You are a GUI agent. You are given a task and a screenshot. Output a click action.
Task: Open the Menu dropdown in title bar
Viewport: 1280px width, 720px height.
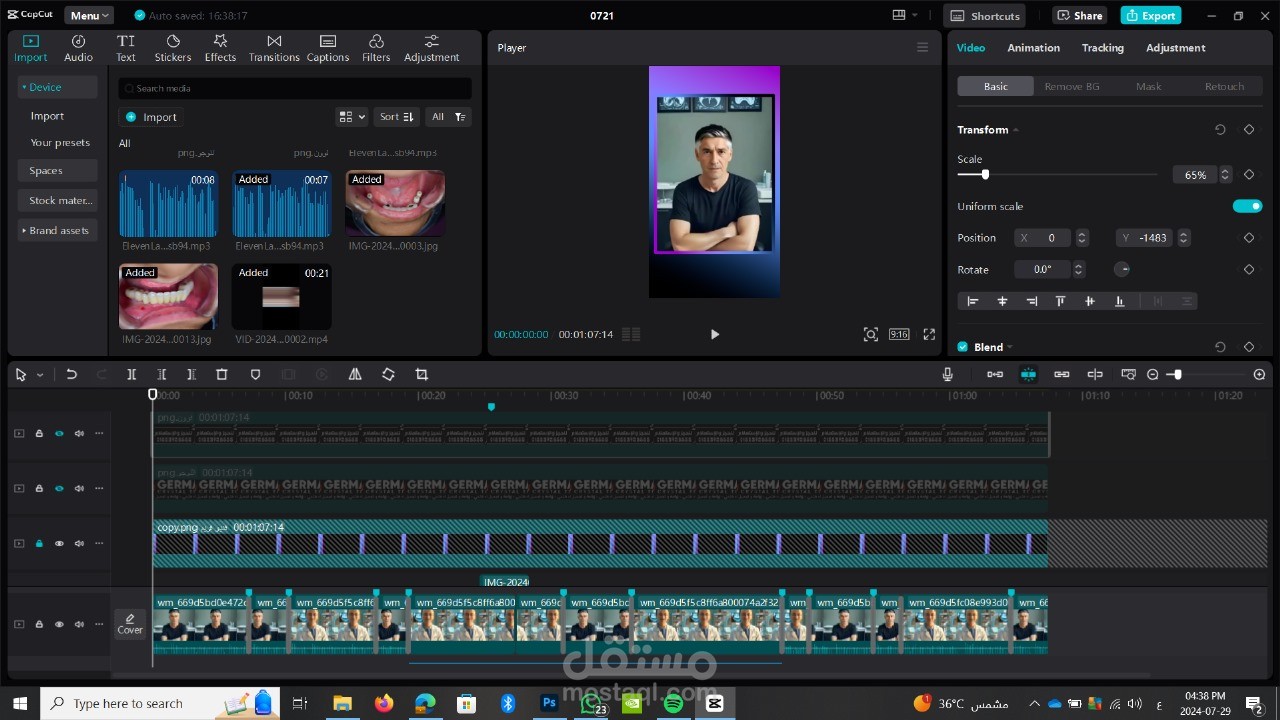(89, 15)
